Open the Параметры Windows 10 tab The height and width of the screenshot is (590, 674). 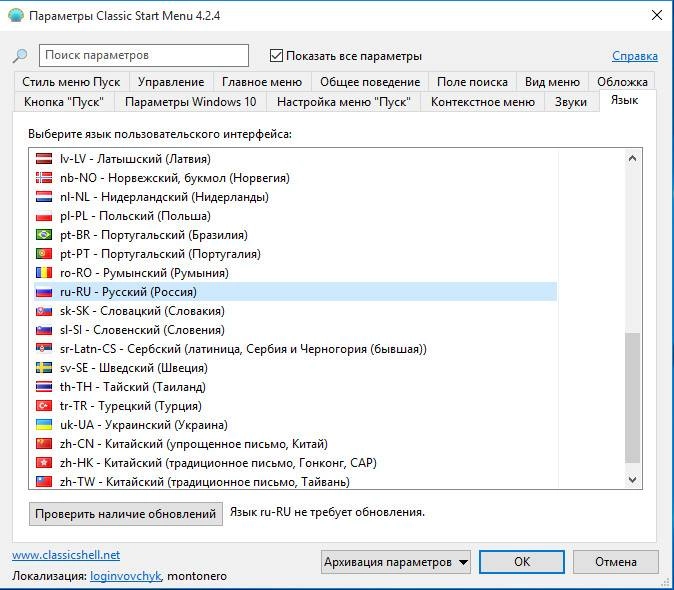[x=190, y=102]
